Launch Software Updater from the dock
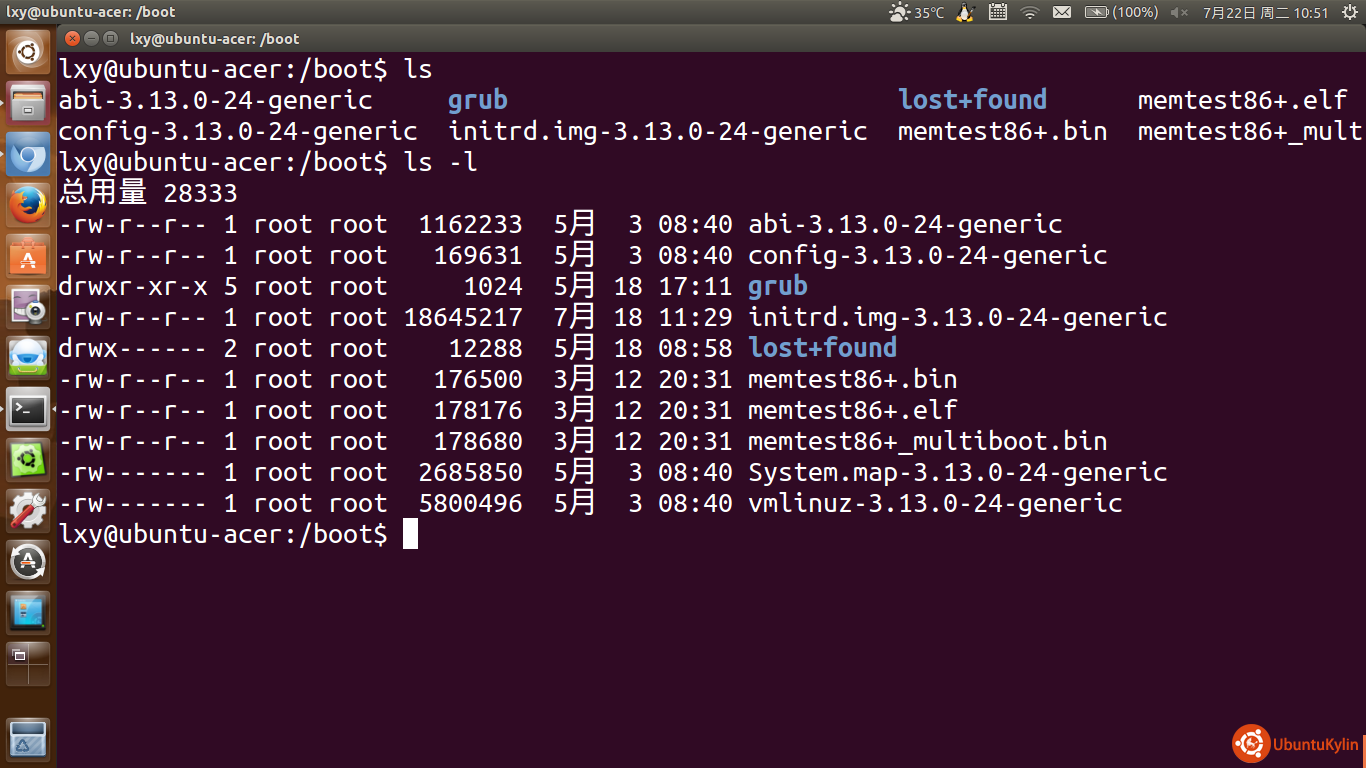 click(x=28, y=562)
